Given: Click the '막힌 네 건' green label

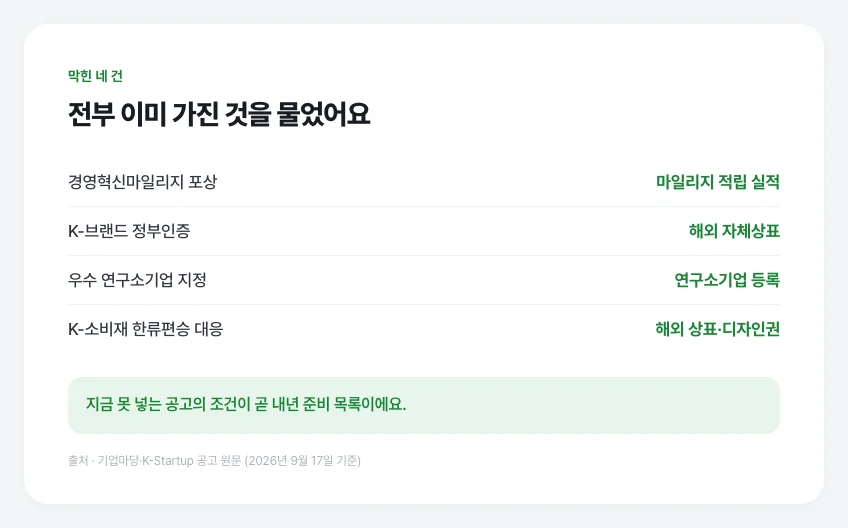Looking at the screenshot, I should pyautogui.click(x=95, y=76).
